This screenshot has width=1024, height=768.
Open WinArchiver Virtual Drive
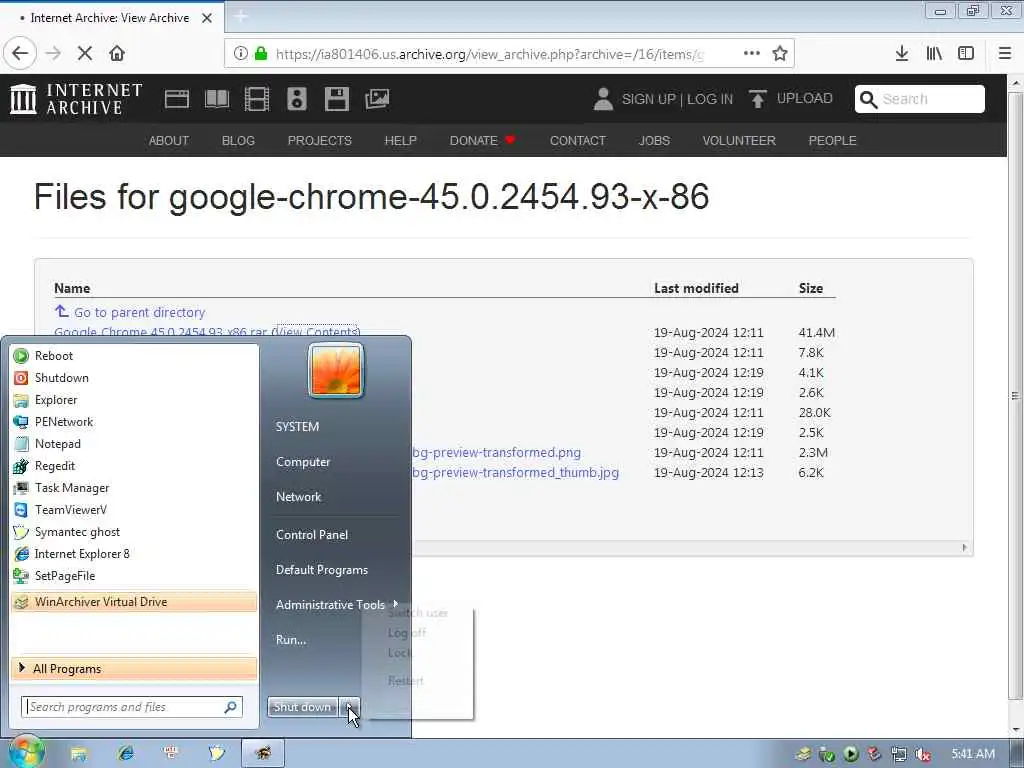click(134, 602)
